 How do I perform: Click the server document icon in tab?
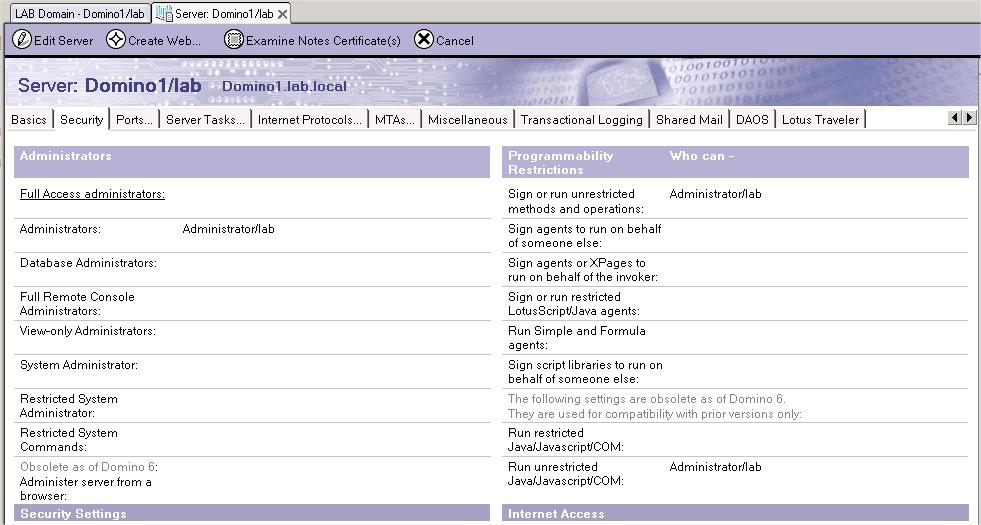tap(164, 14)
